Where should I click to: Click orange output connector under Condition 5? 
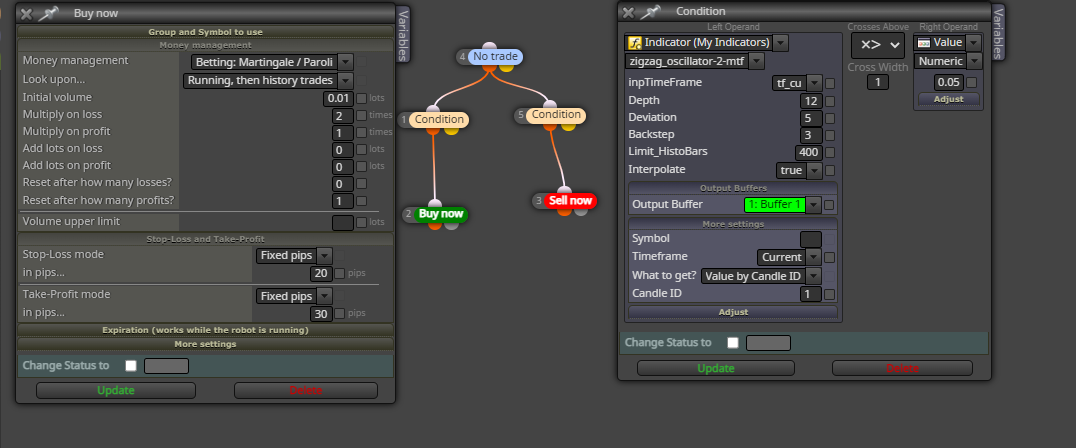[551, 125]
